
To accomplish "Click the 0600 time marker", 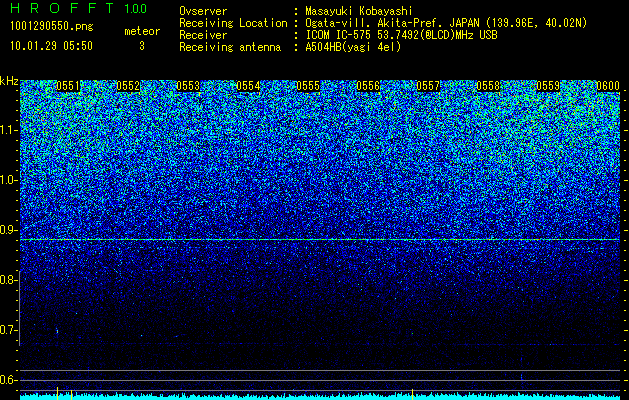I will coord(608,86).
